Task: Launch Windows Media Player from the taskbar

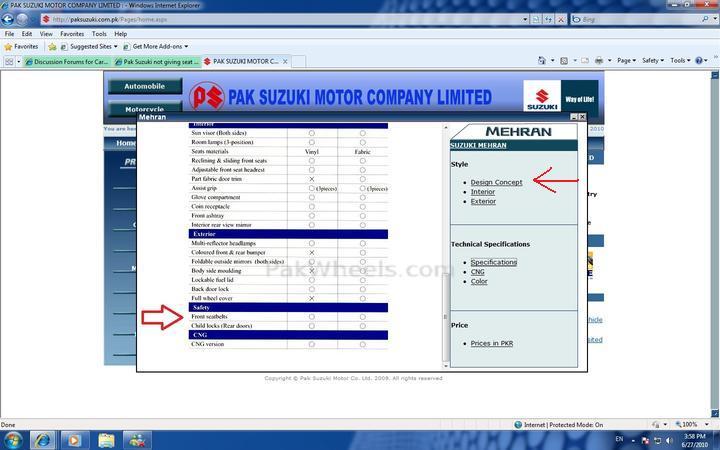Action: [74, 440]
